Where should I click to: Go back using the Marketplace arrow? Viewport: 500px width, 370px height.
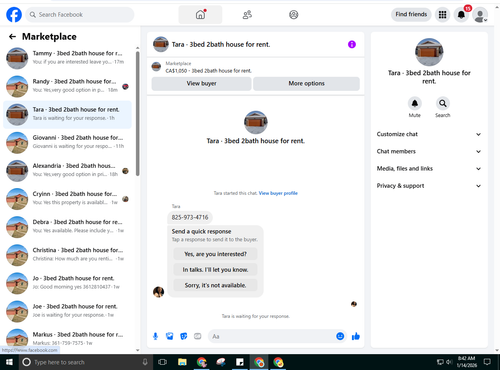[12, 37]
